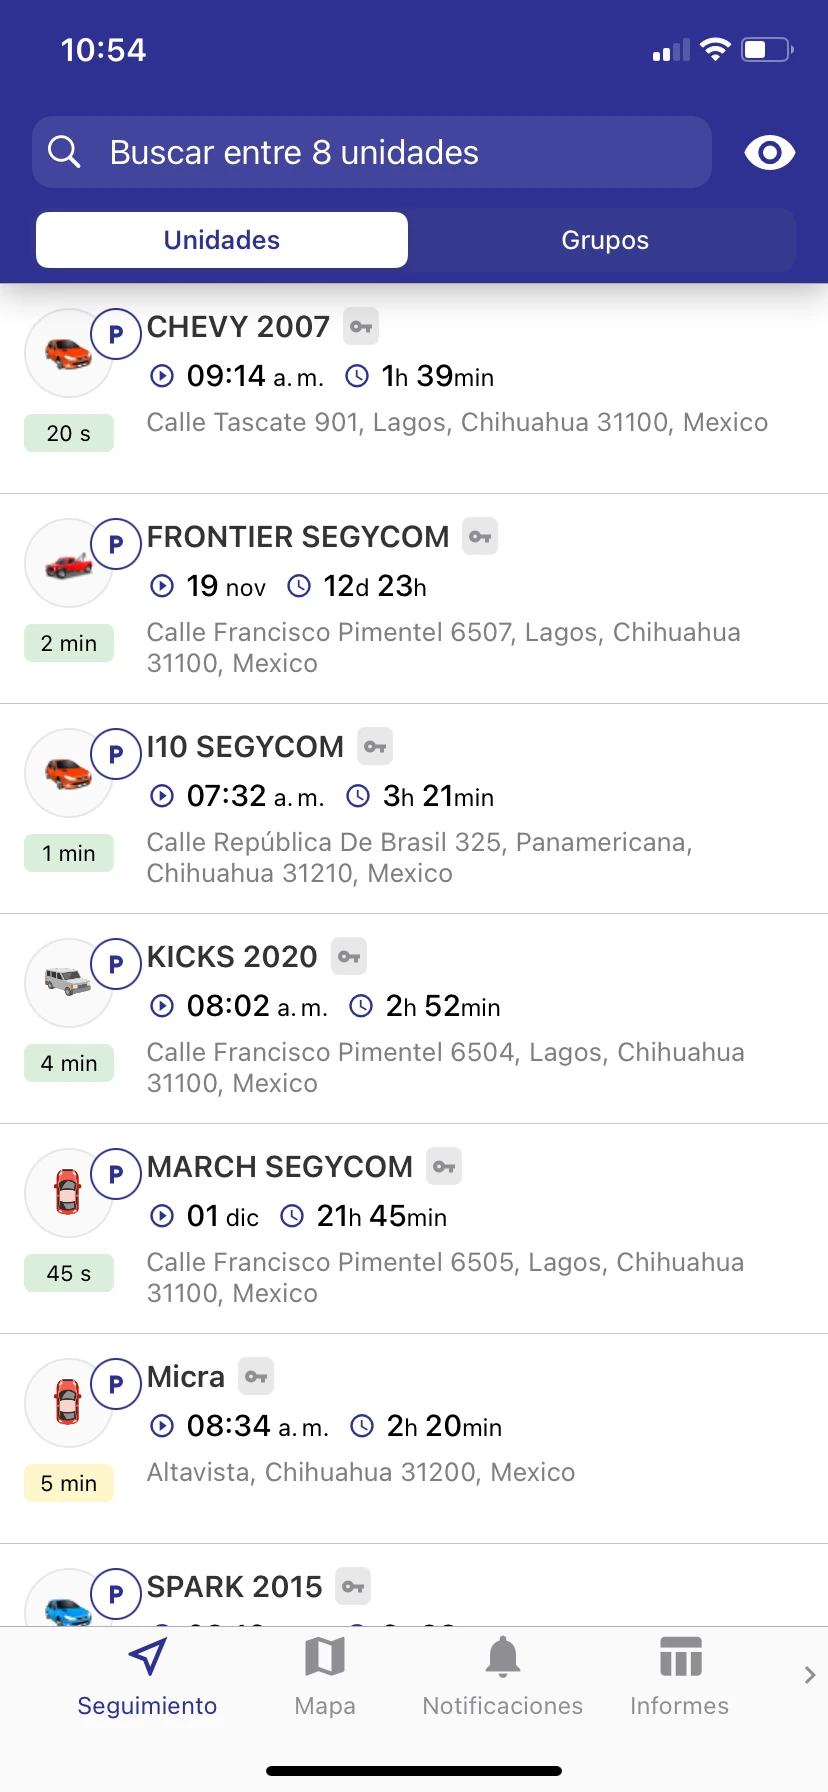Tap the key icon next to Micra

click(256, 1377)
